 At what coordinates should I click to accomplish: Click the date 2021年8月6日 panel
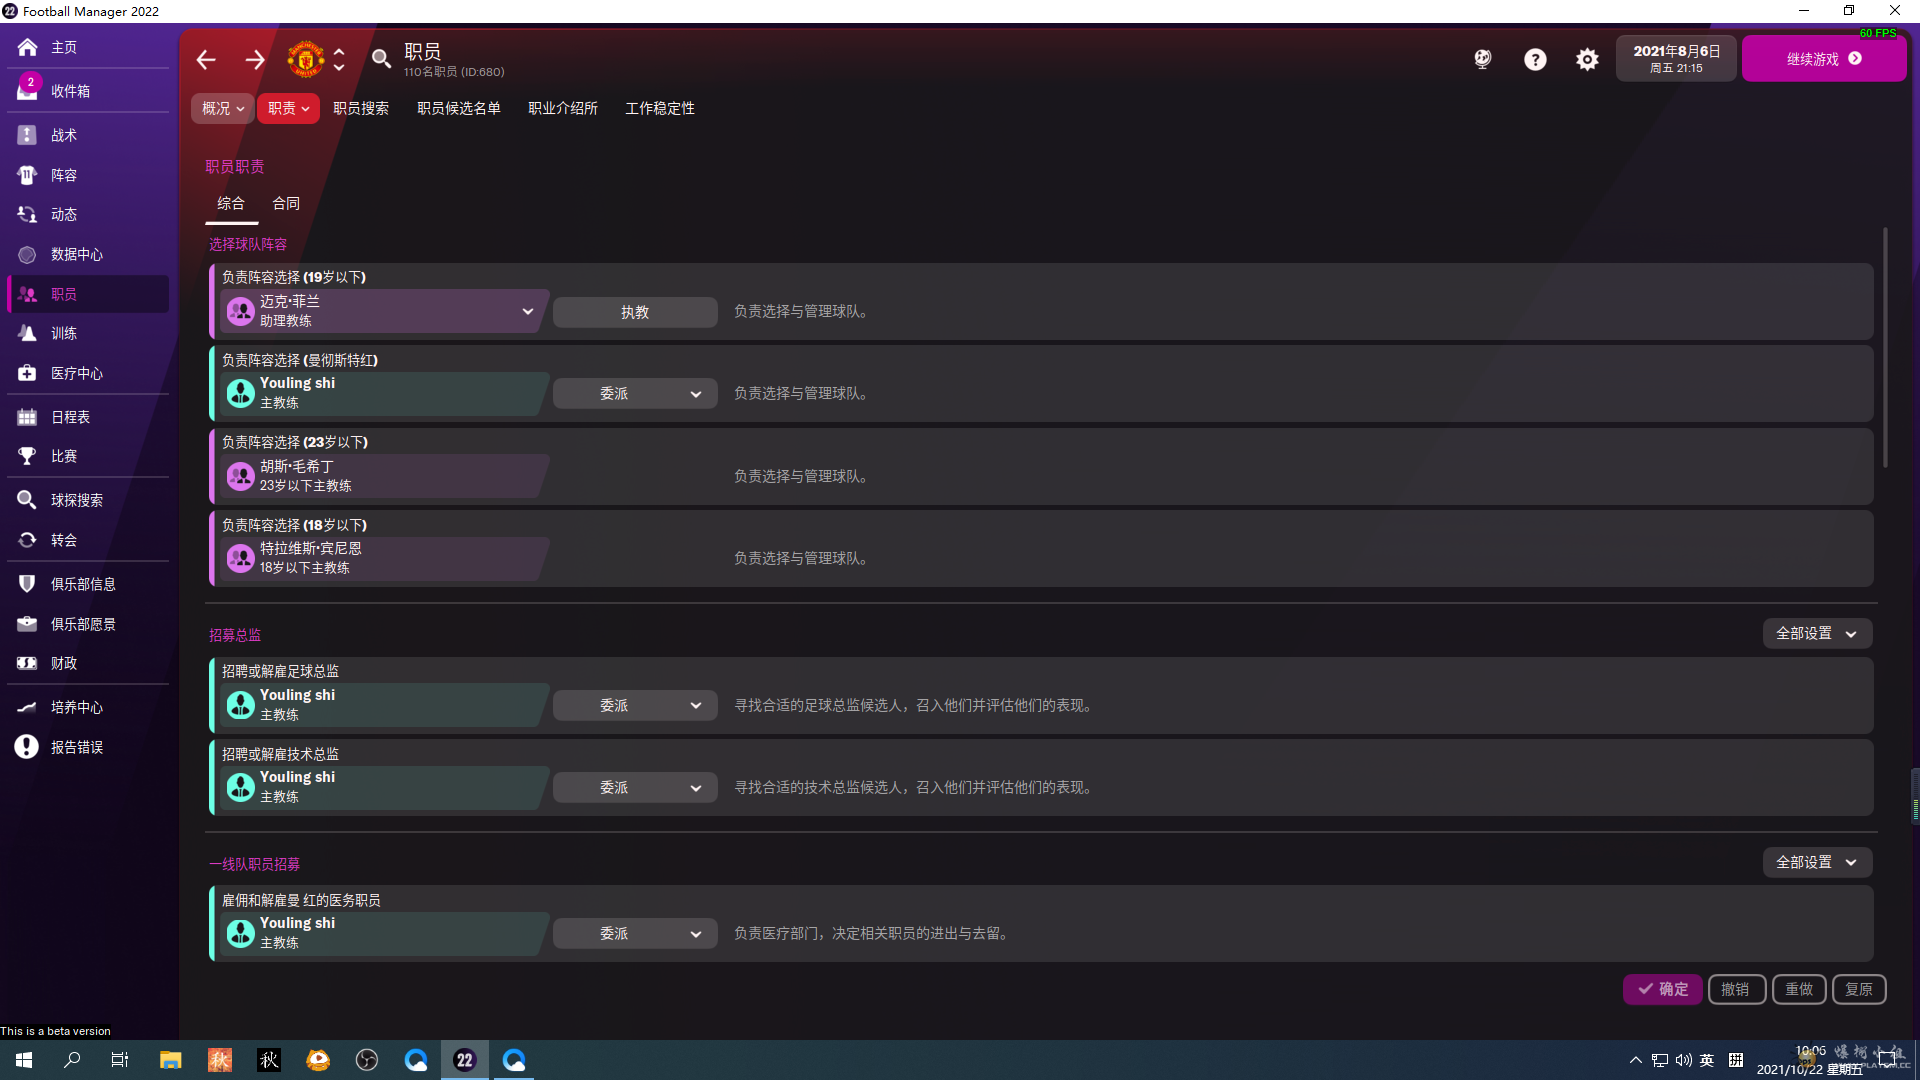click(x=1676, y=59)
